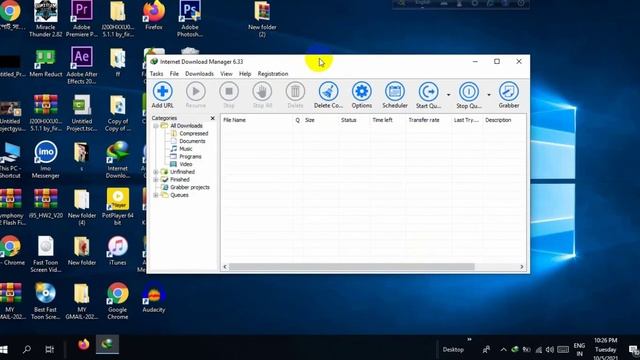Expand the Unfinished category node
This screenshot has height=360, width=640.
tap(156, 172)
